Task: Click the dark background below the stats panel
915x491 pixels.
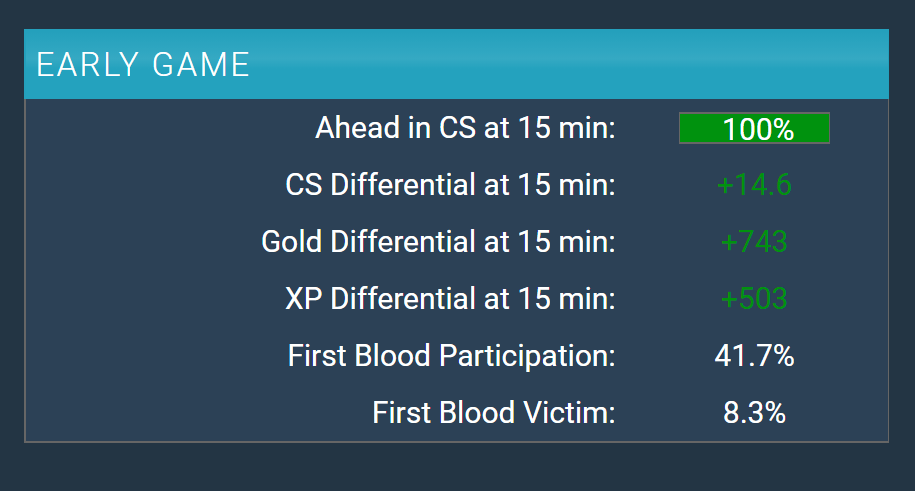Action: pyautogui.click(x=456, y=467)
